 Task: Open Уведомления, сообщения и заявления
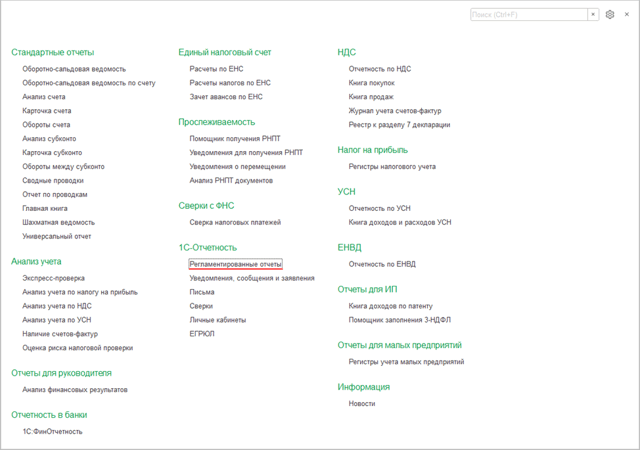pyautogui.click(x=252, y=278)
